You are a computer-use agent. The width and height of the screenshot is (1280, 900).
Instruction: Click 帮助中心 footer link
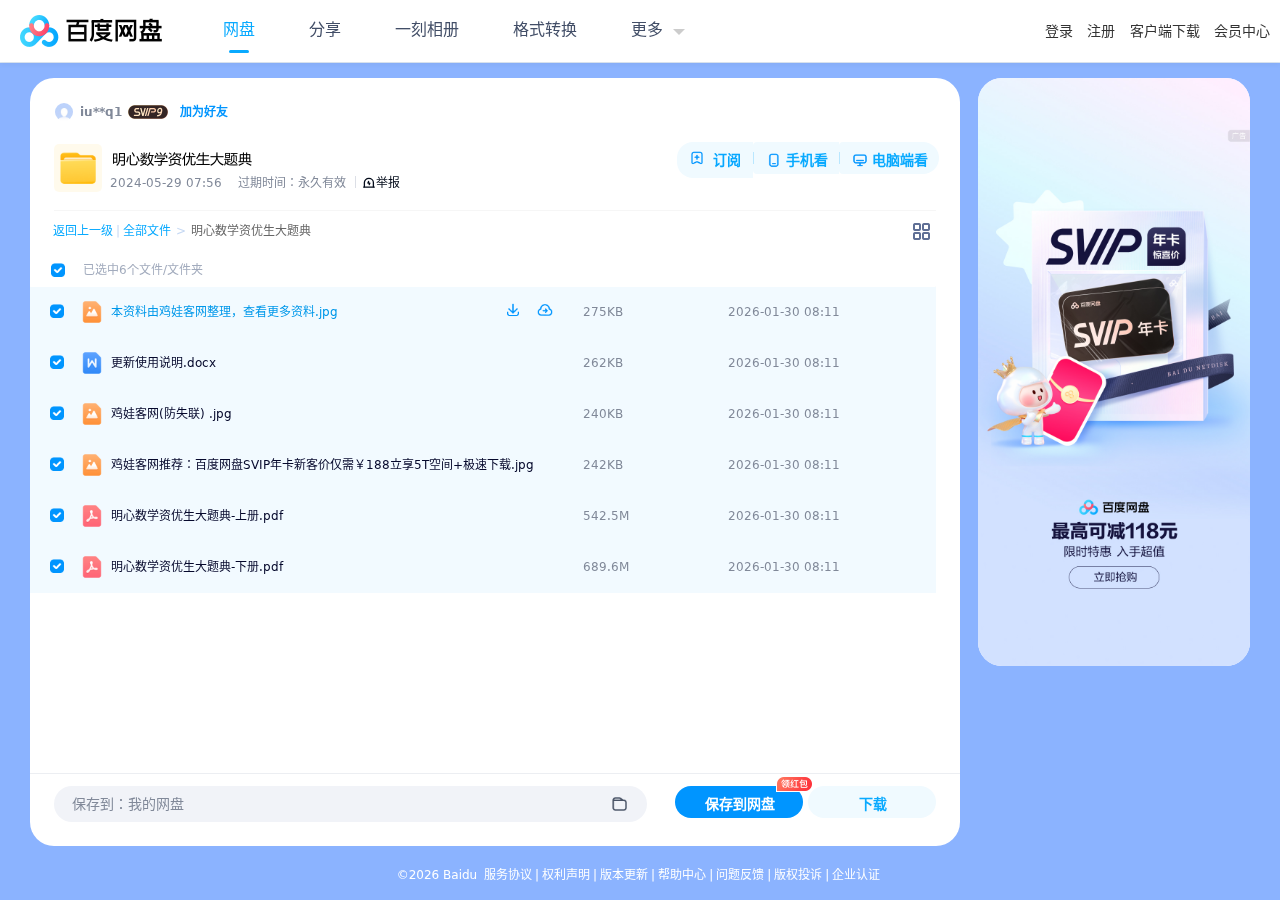coord(682,875)
